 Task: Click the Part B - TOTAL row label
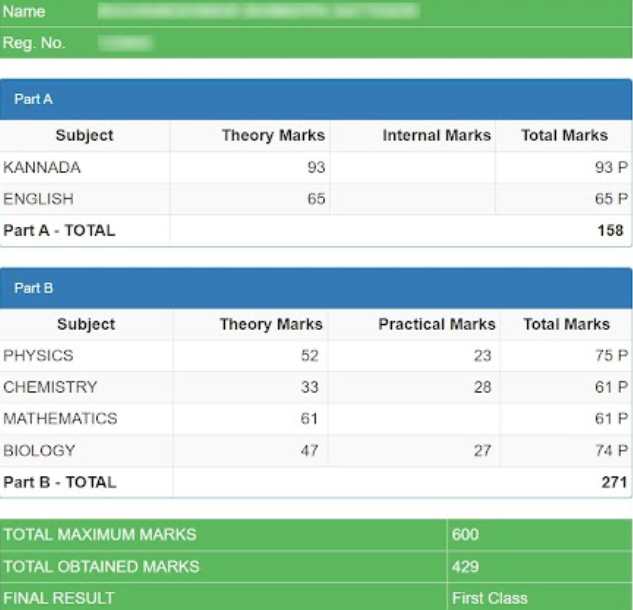60,482
